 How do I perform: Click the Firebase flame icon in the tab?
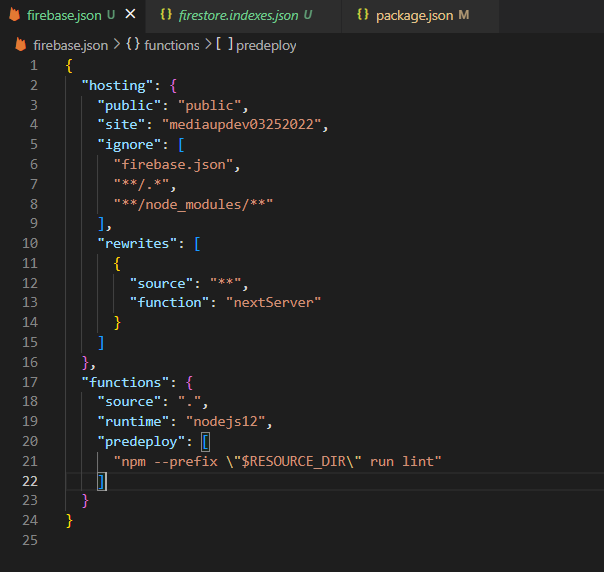point(15,15)
